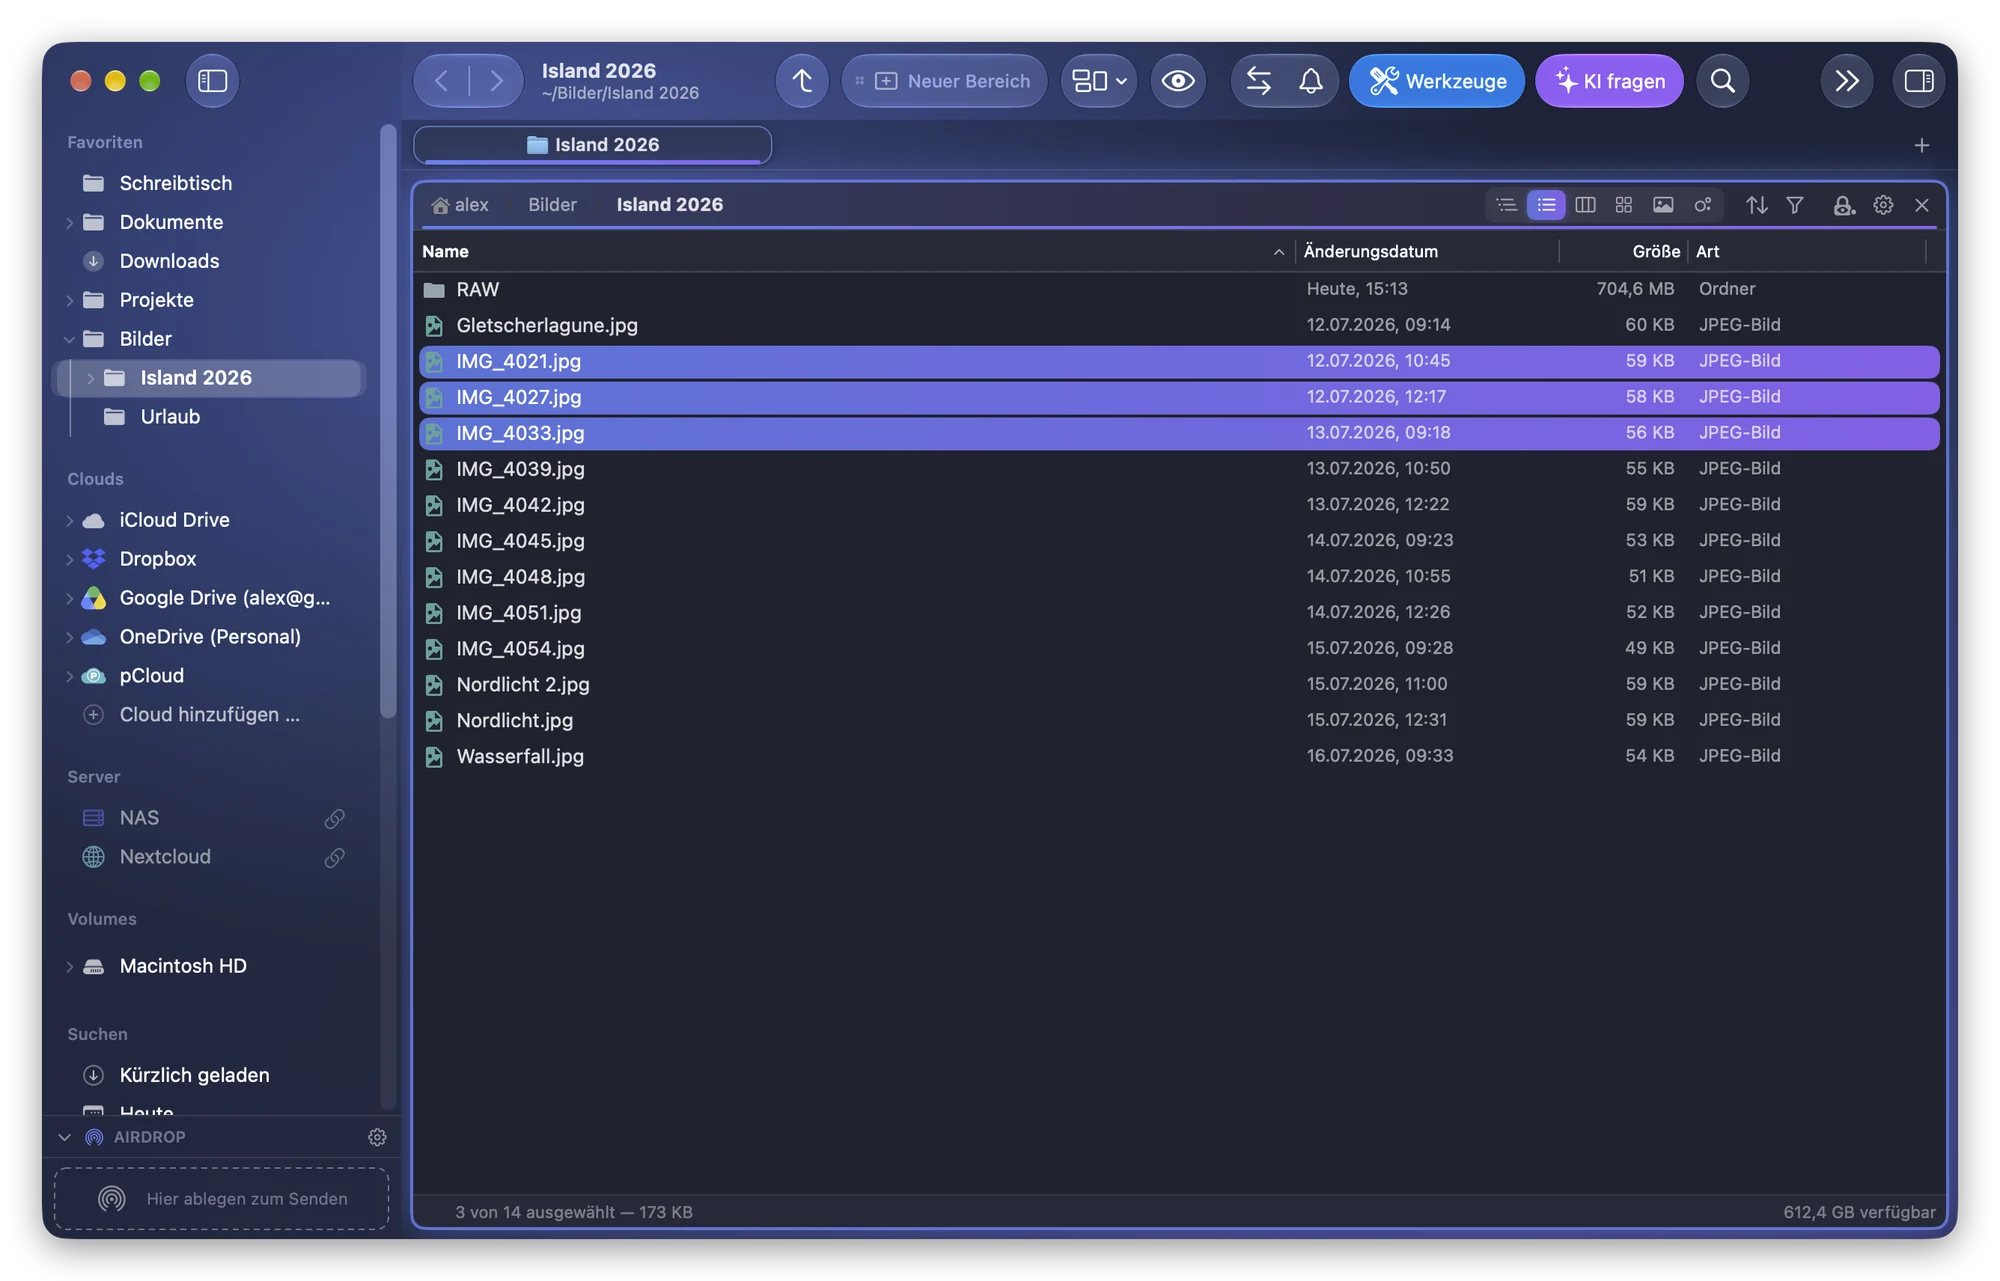Open the Werkzeuge tools menu

(x=1437, y=81)
